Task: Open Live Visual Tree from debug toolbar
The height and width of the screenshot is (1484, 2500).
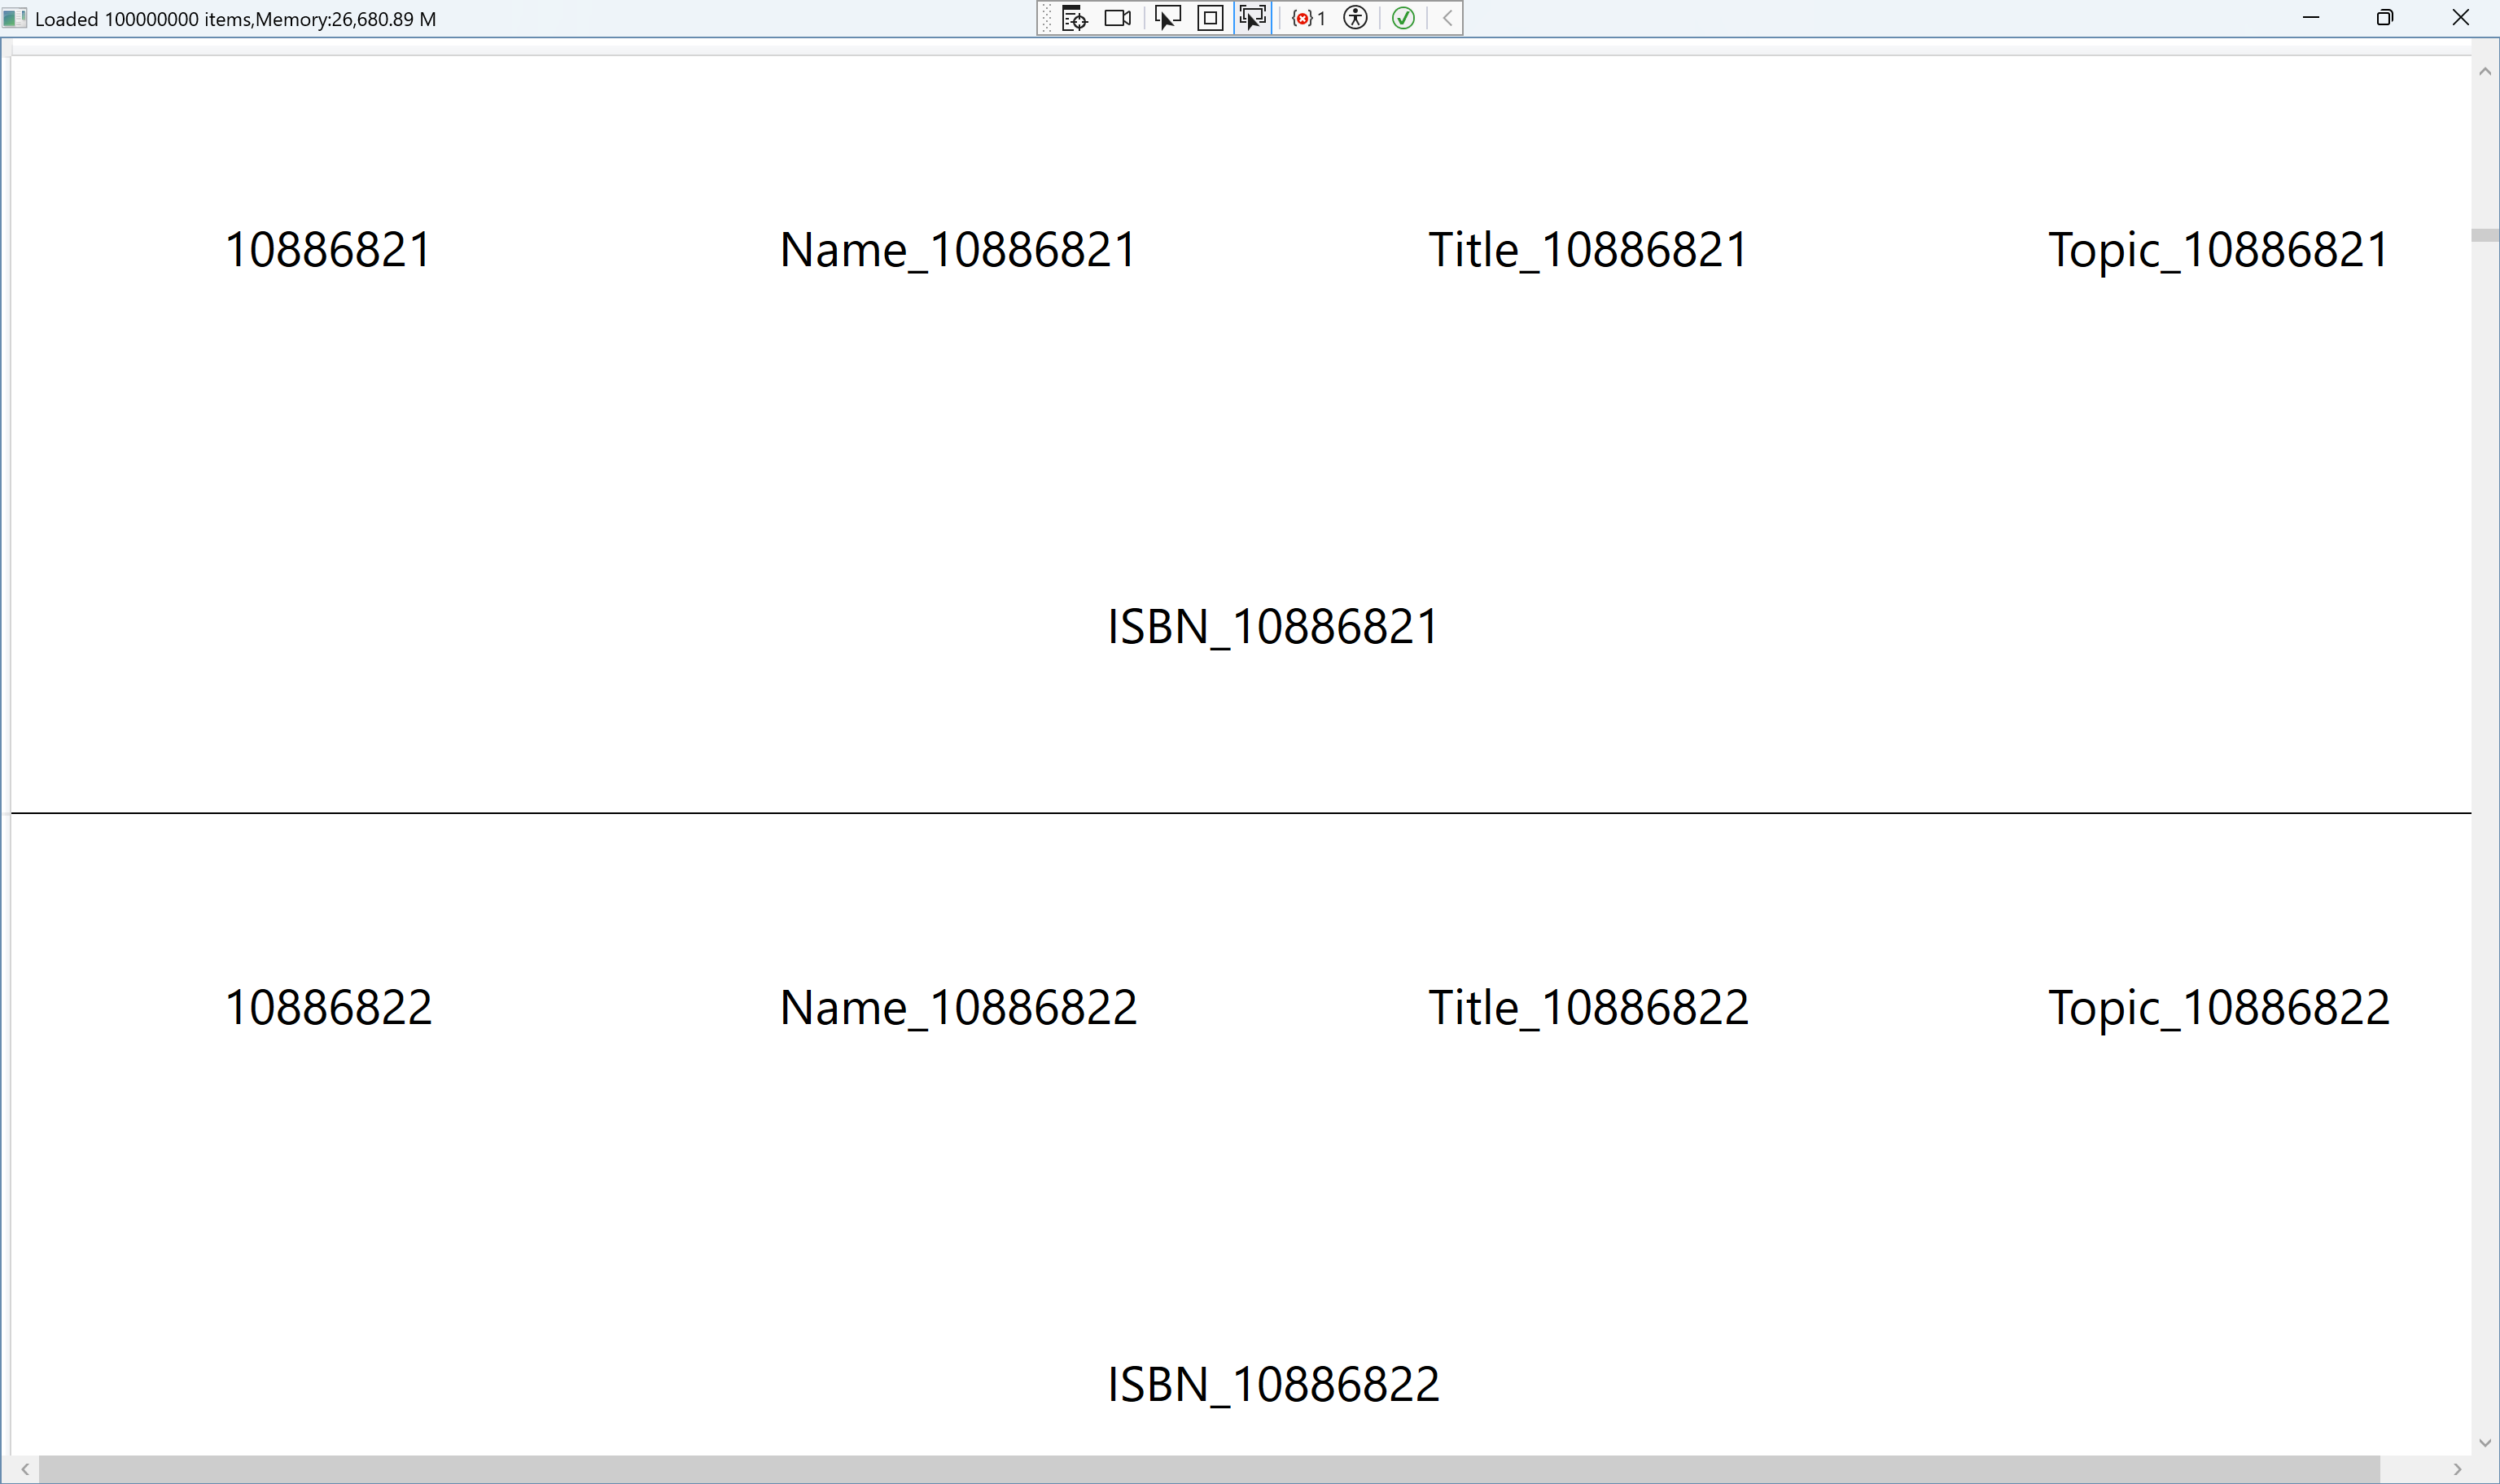Action: click(1074, 18)
